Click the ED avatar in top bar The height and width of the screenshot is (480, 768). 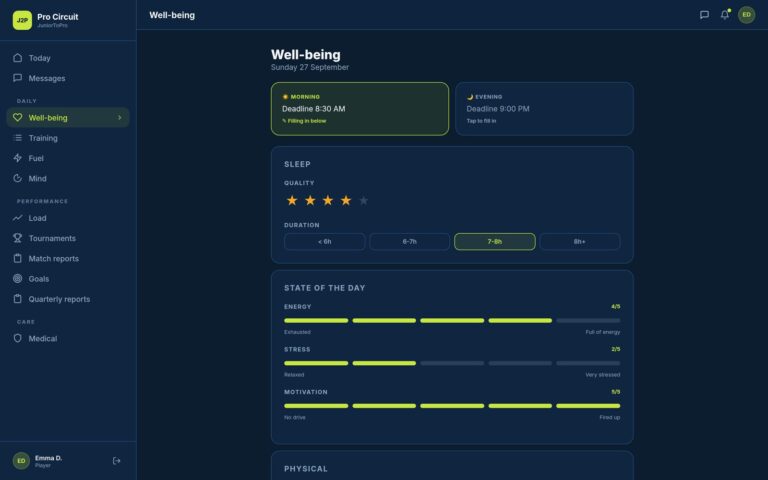click(x=746, y=15)
